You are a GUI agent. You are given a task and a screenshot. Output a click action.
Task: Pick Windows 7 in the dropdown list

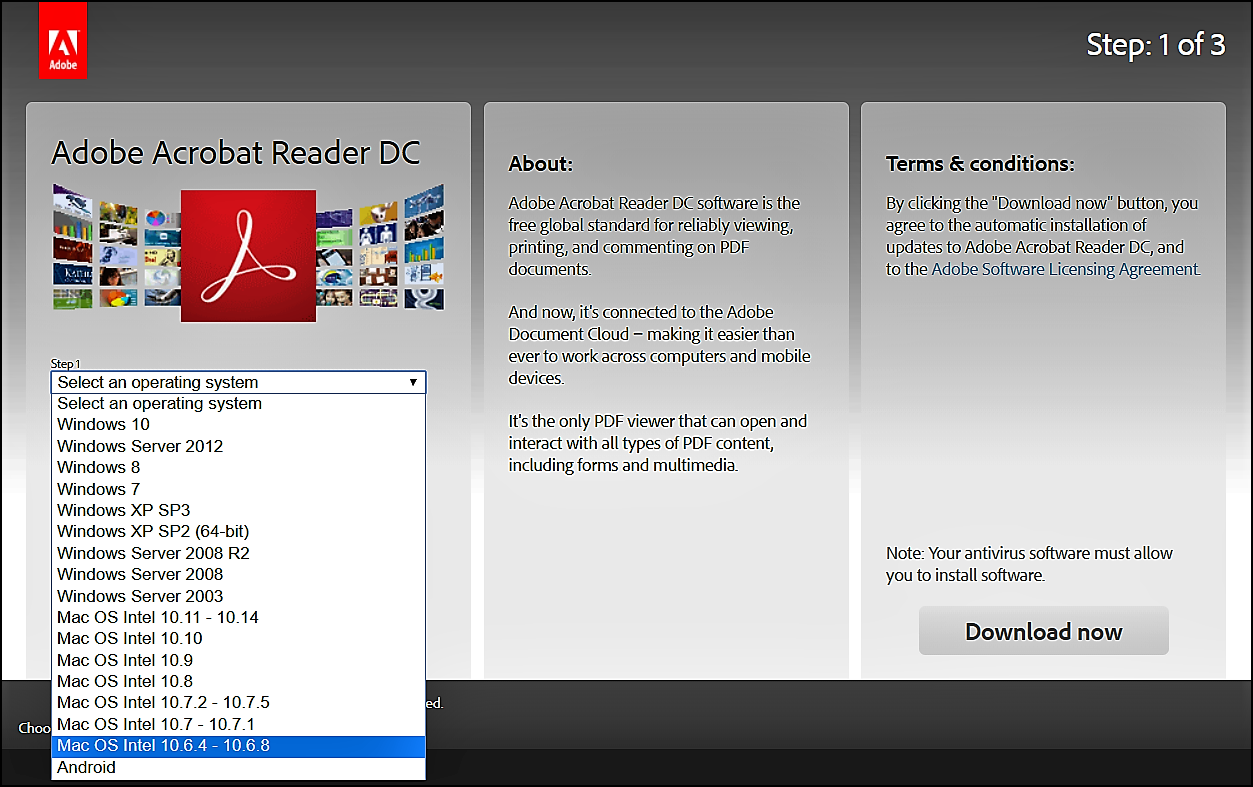tap(238, 489)
